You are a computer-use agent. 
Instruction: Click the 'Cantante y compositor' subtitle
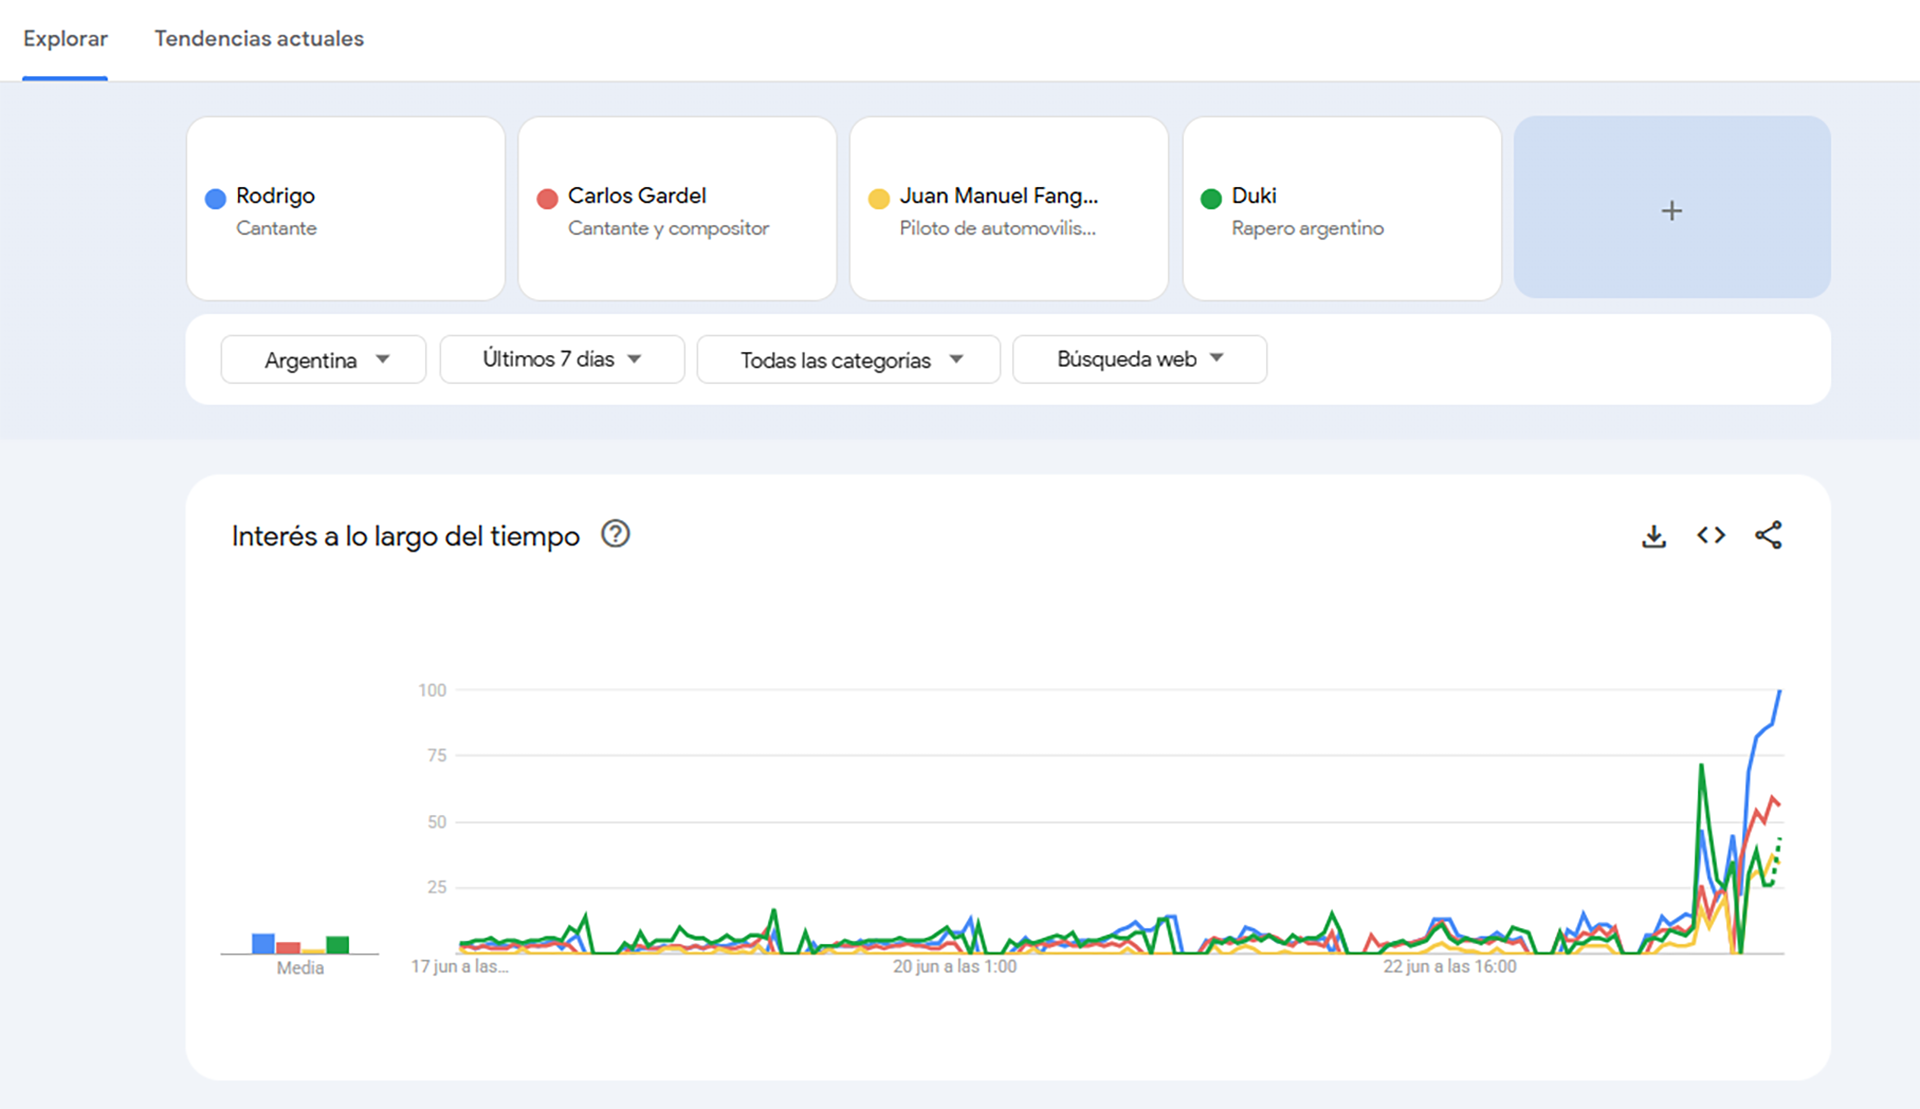click(x=669, y=228)
